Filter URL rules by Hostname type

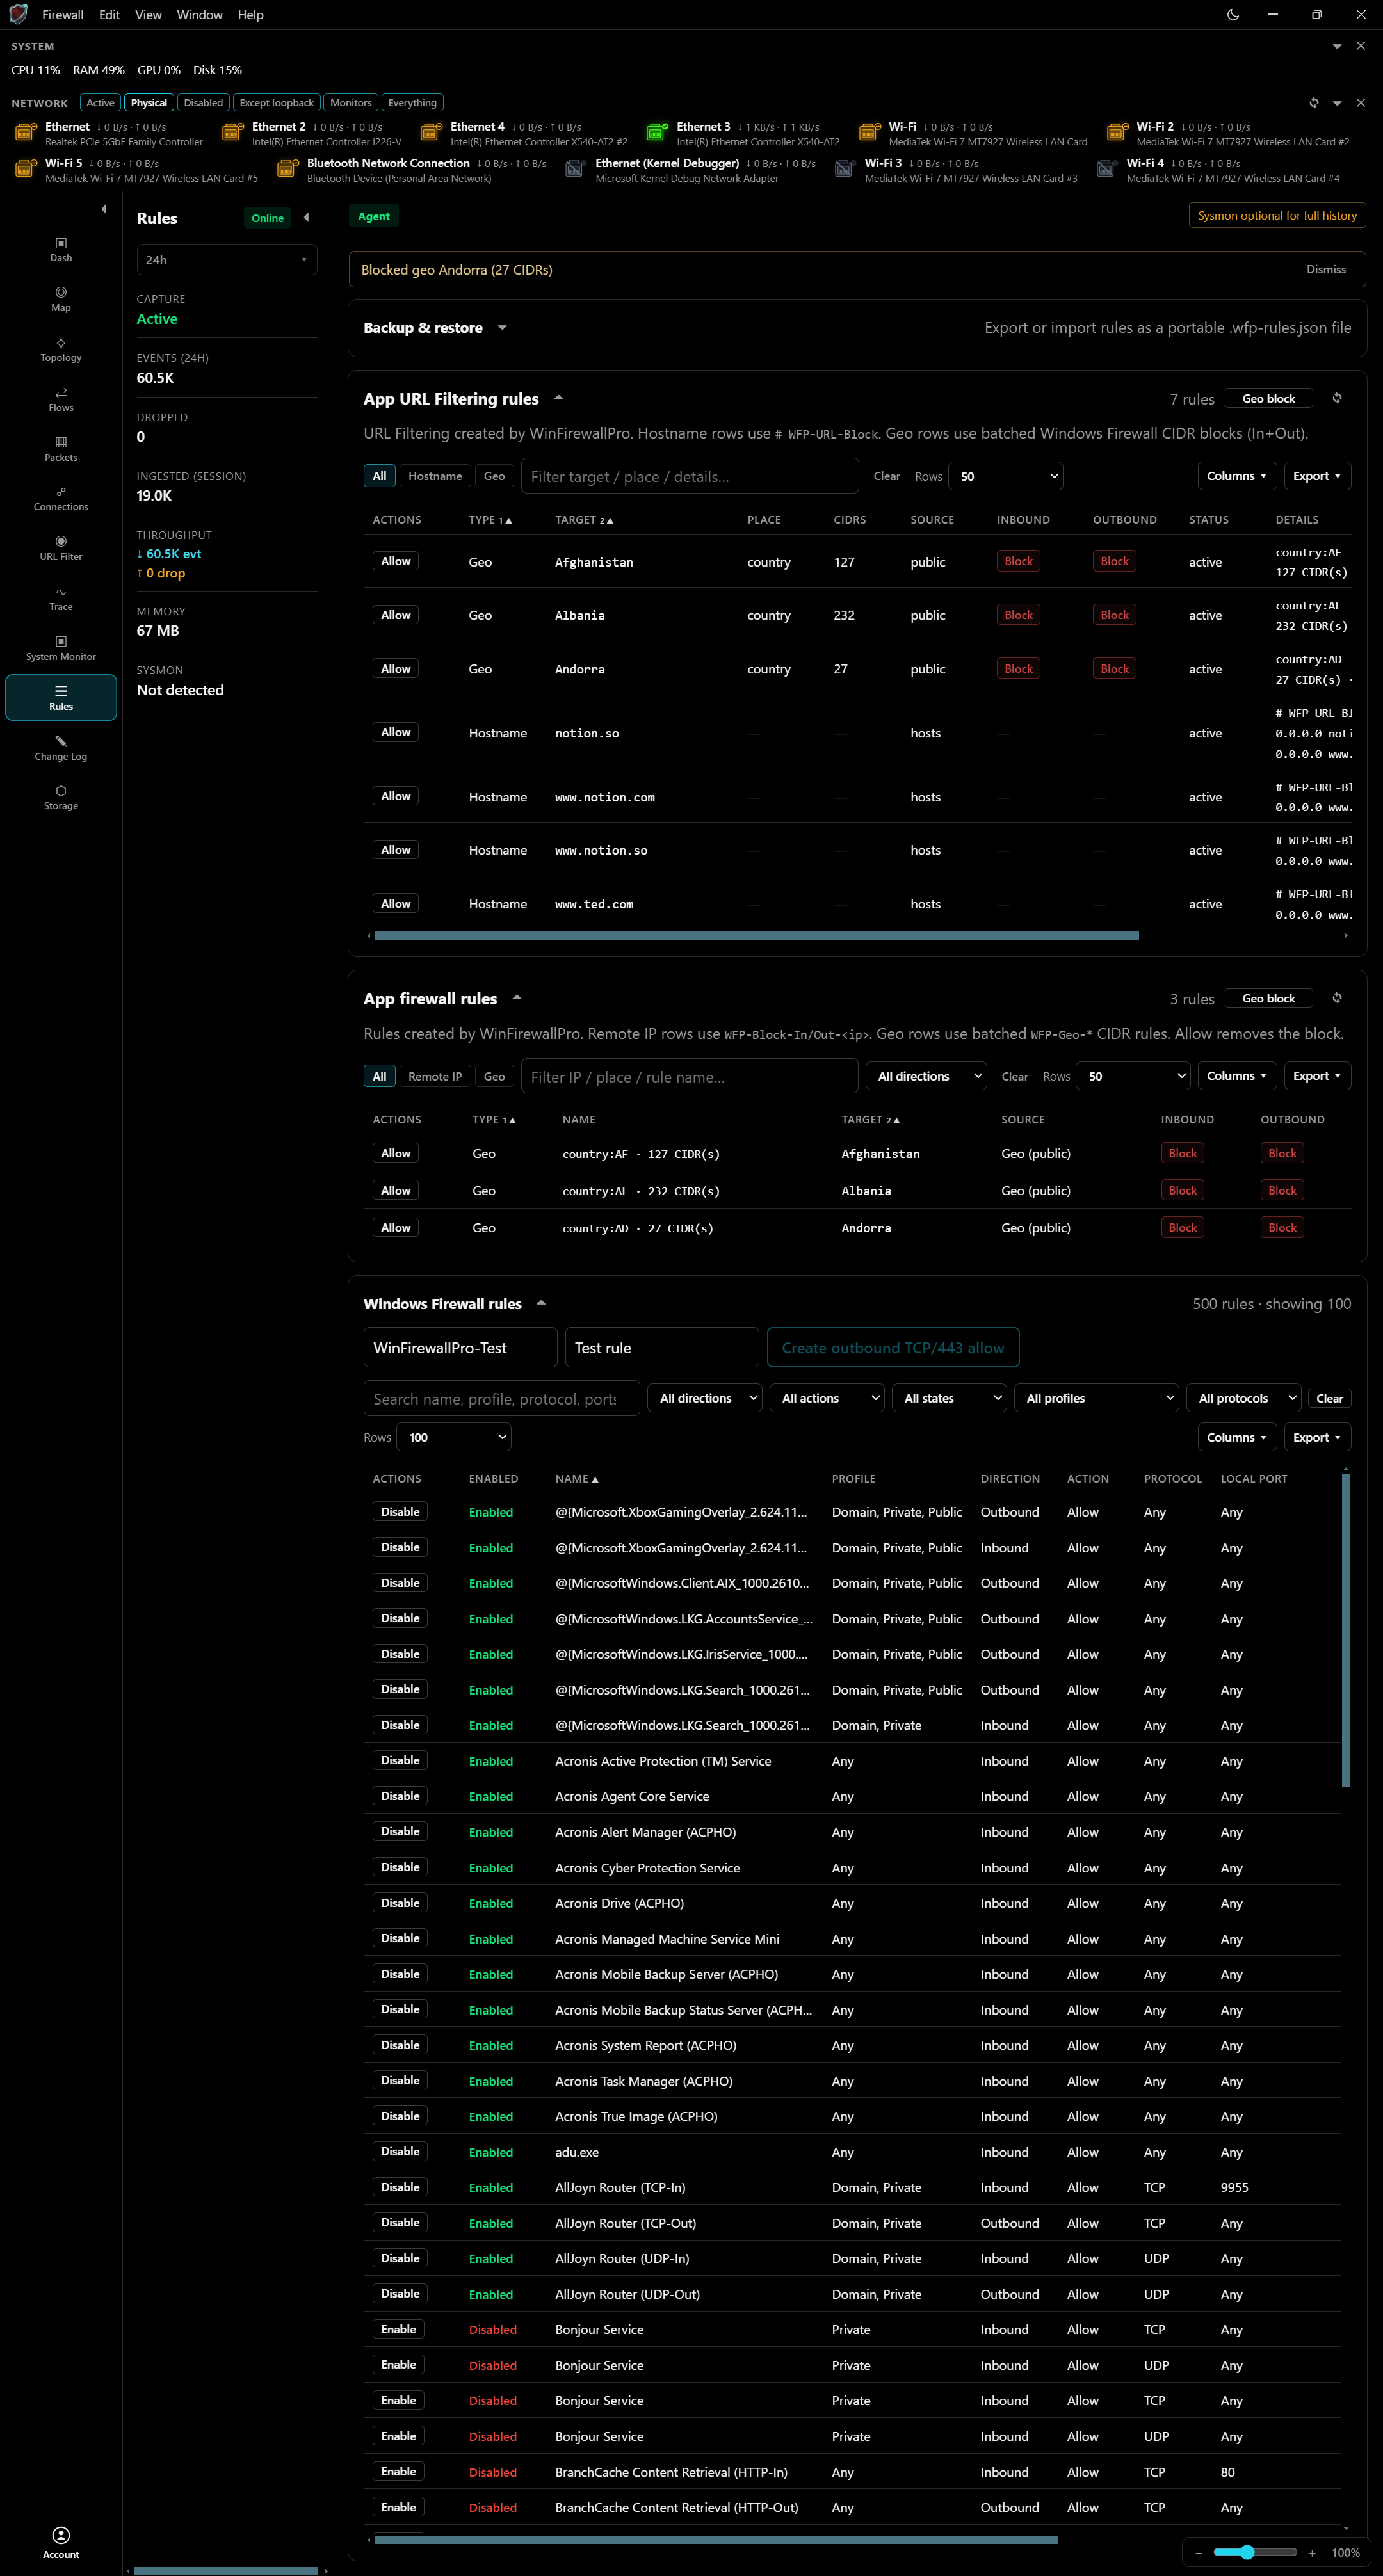click(435, 476)
